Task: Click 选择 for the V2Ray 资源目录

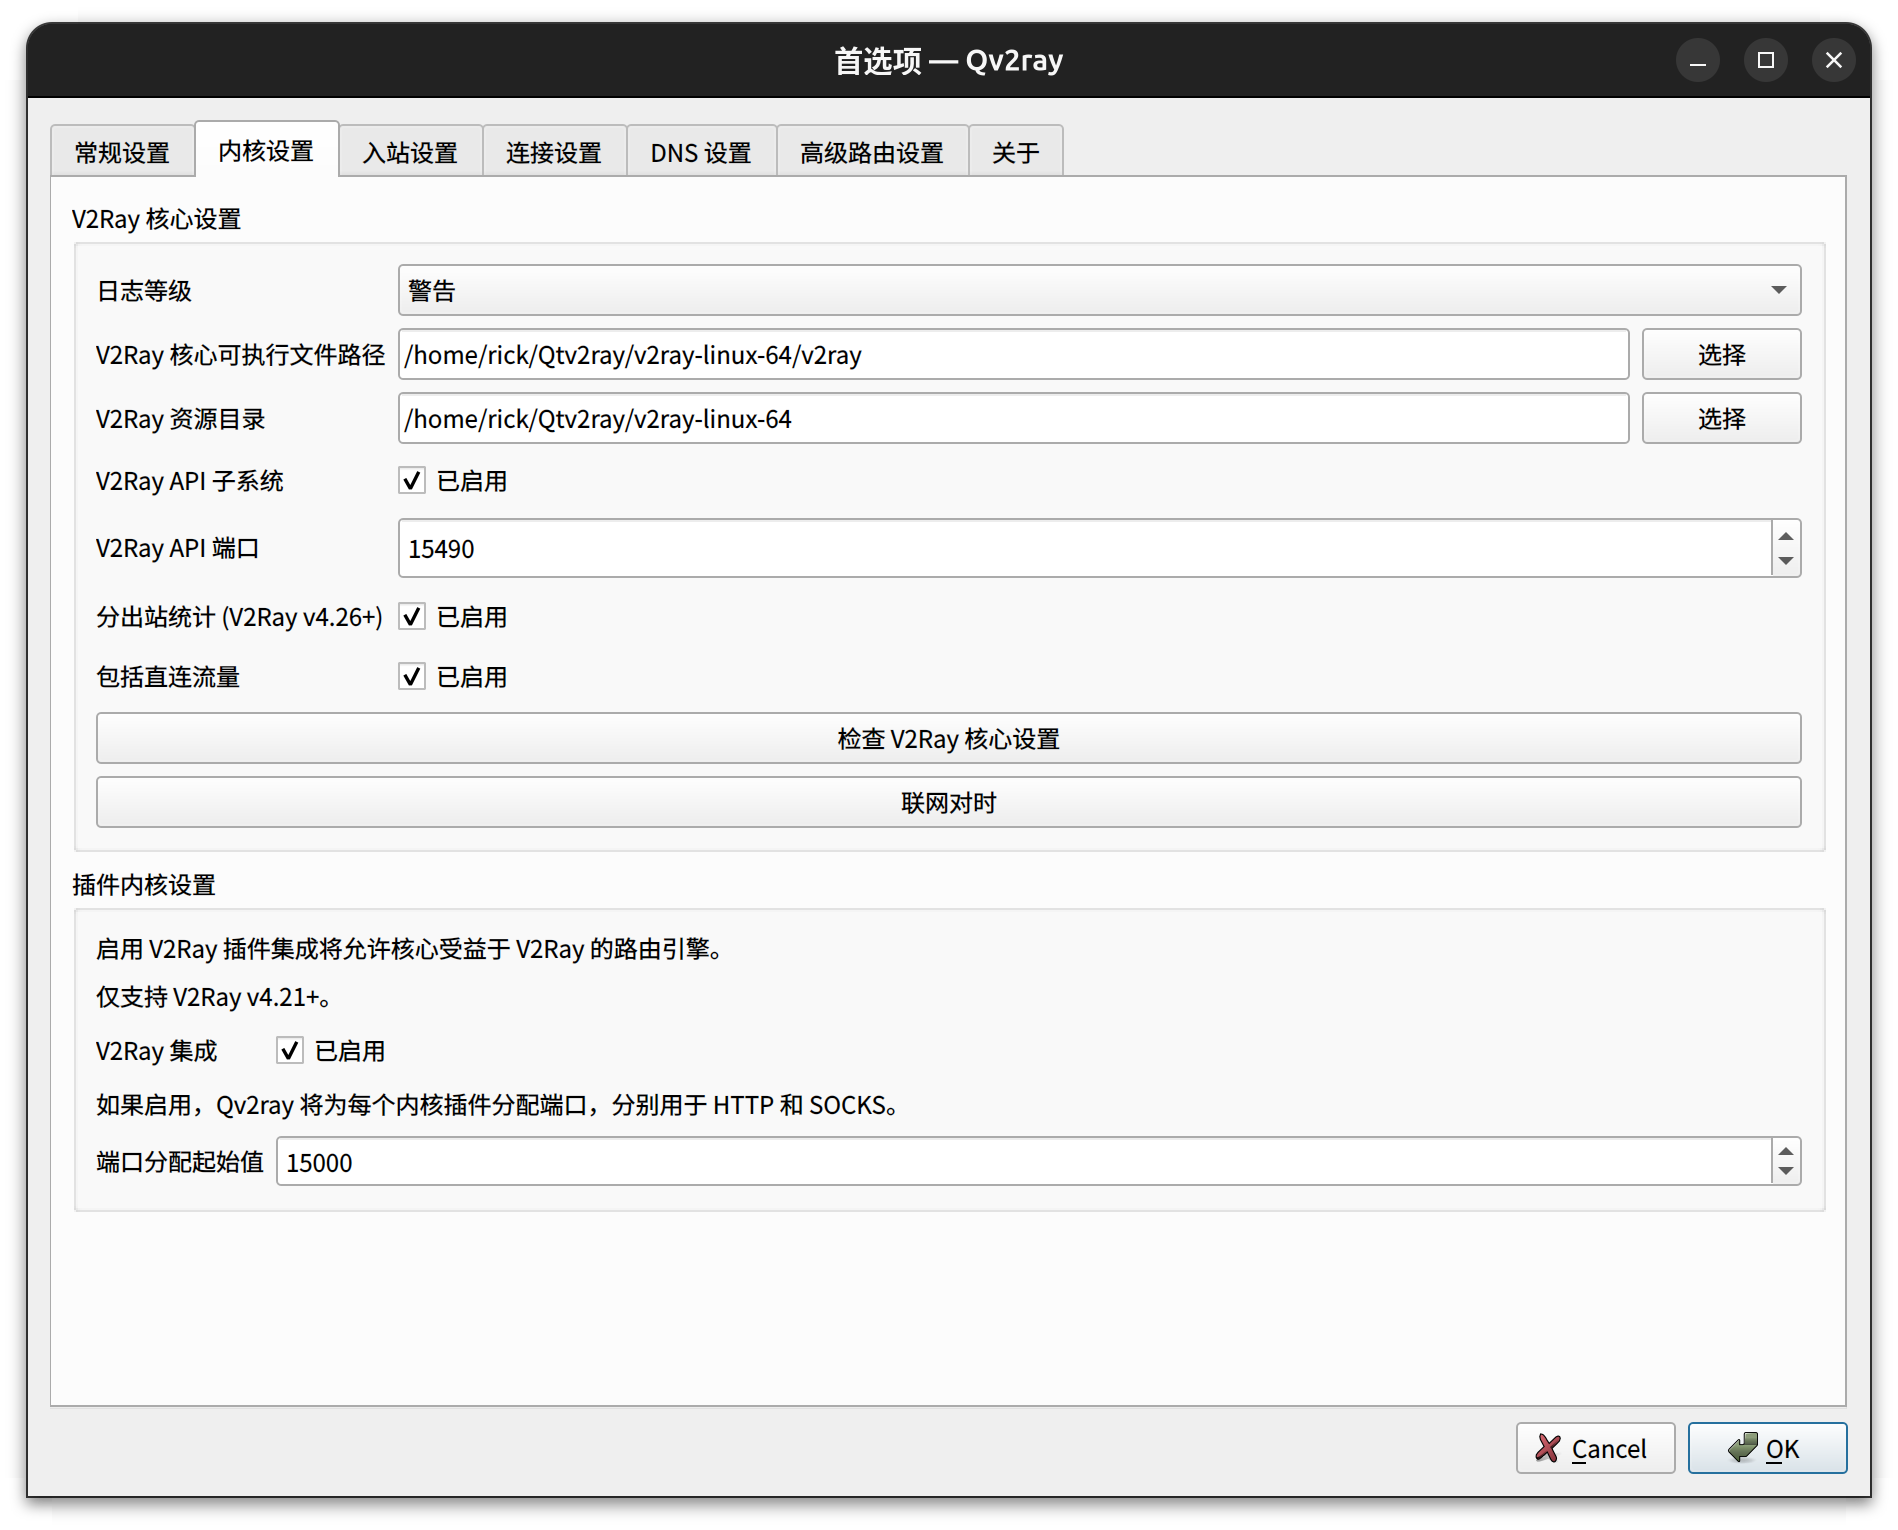Action: pyautogui.click(x=1721, y=418)
